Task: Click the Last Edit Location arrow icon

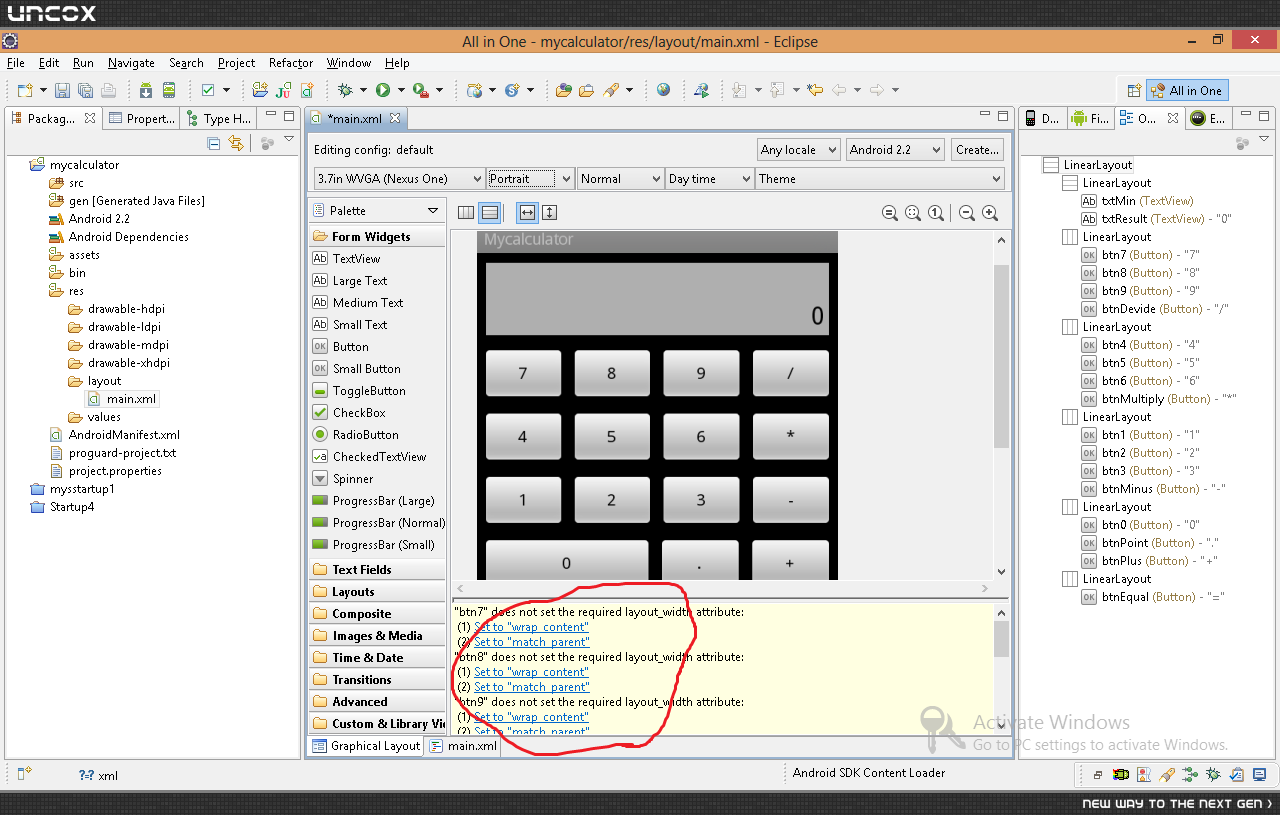Action: (815, 90)
